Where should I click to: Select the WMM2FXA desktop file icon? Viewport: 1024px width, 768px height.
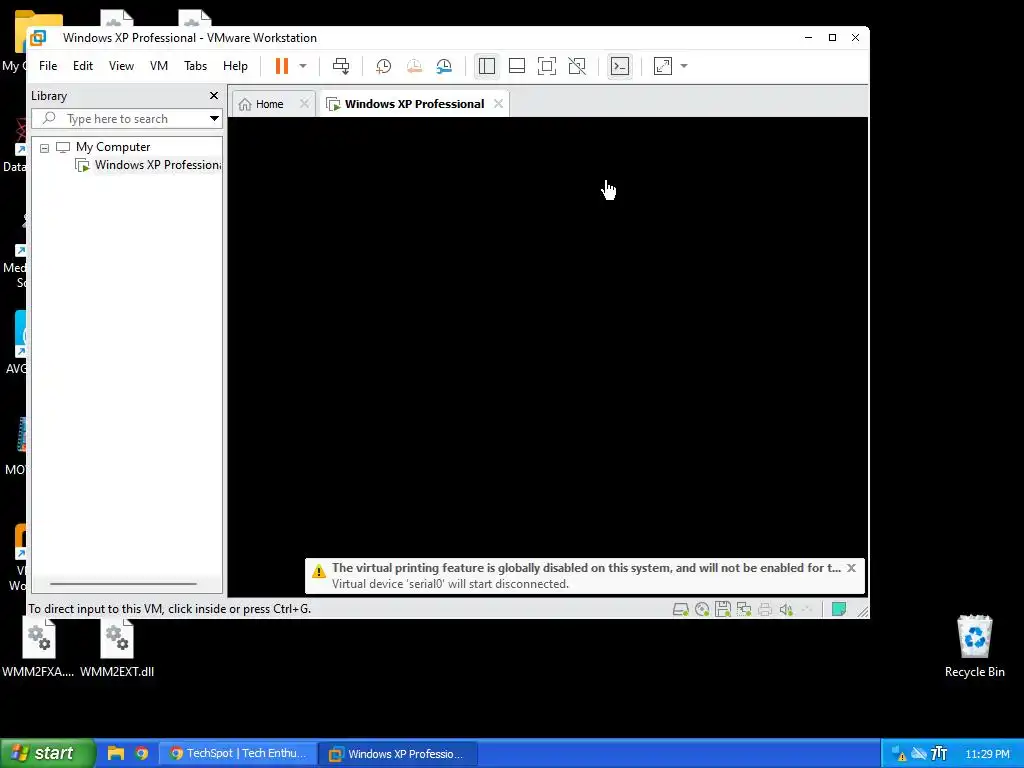coord(39,648)
